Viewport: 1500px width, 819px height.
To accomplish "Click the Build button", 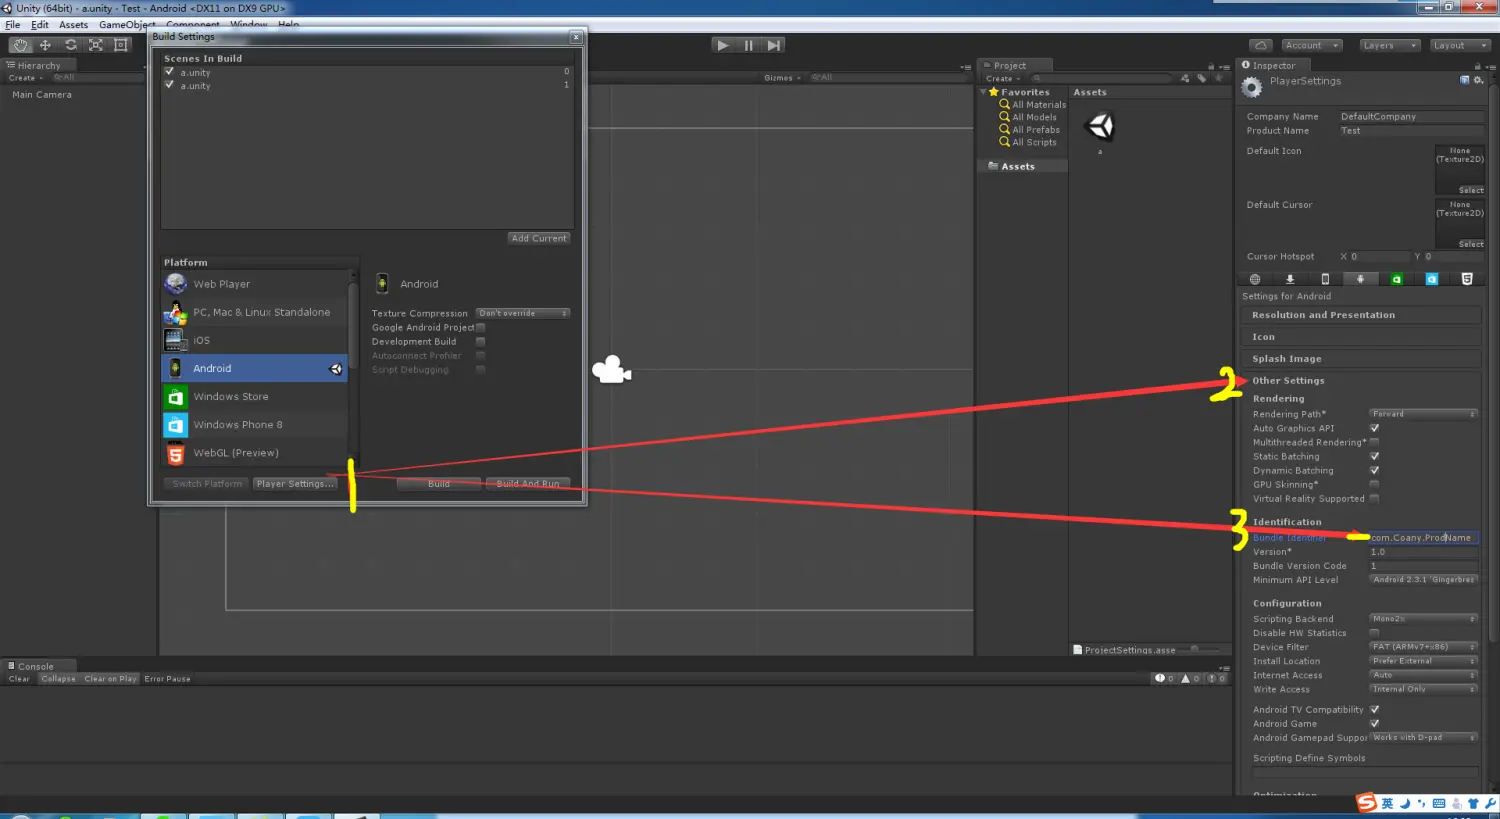I will click(439, 484).
